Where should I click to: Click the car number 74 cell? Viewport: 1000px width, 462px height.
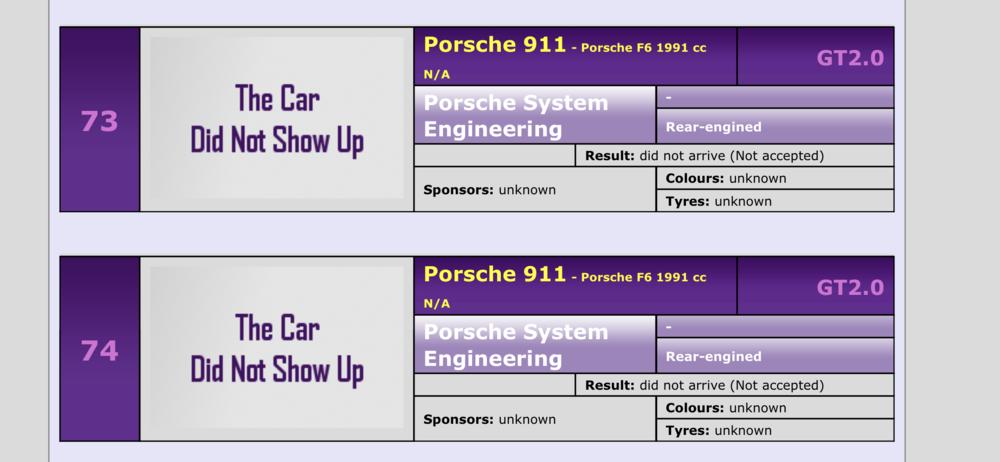(x=99, y=349)
